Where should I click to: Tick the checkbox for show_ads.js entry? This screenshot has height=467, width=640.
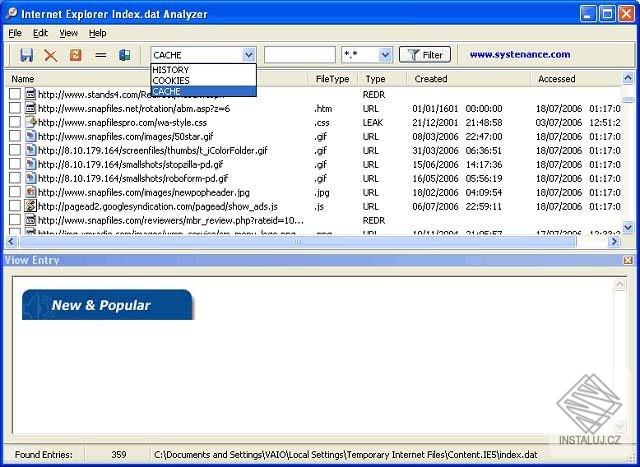[15, 206]
